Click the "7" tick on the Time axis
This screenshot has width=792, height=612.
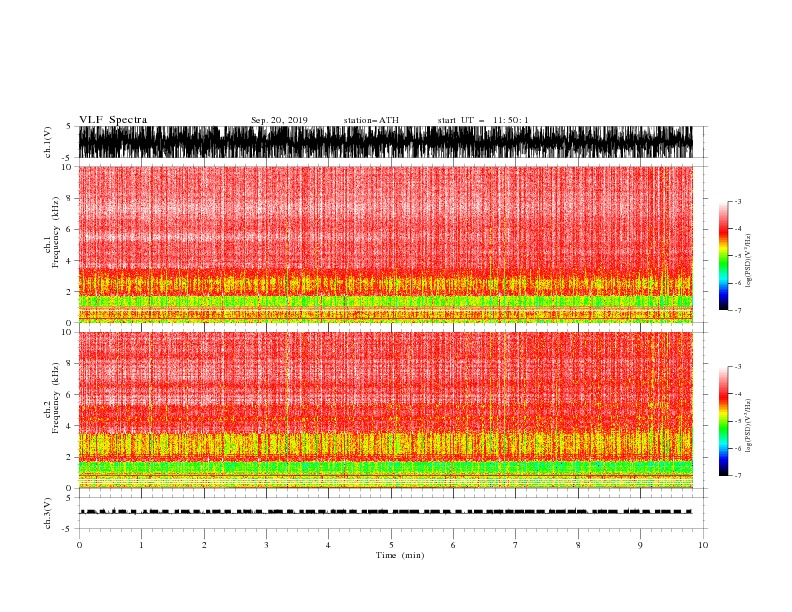(x=516, y=545)
